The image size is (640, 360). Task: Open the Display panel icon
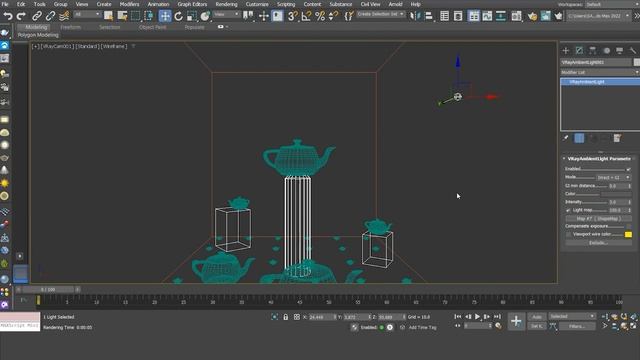(620, 51)
